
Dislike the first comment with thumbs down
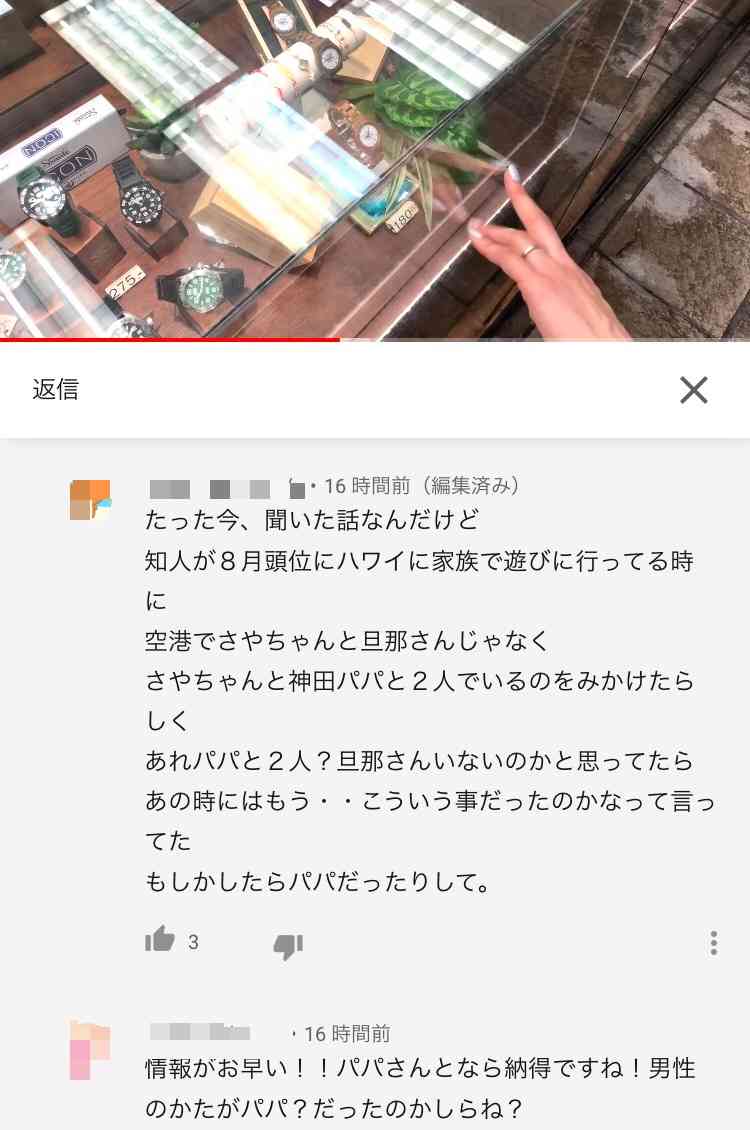pyautogui.click(x=288, y=945)
